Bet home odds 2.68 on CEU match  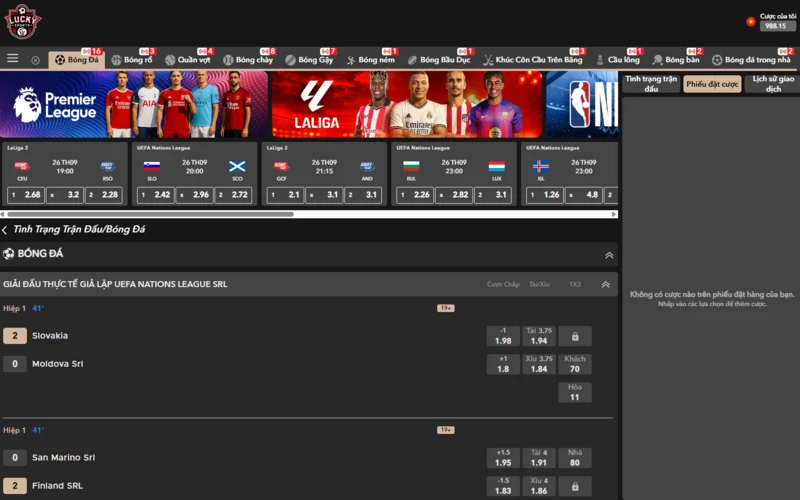tap(26, 195)
